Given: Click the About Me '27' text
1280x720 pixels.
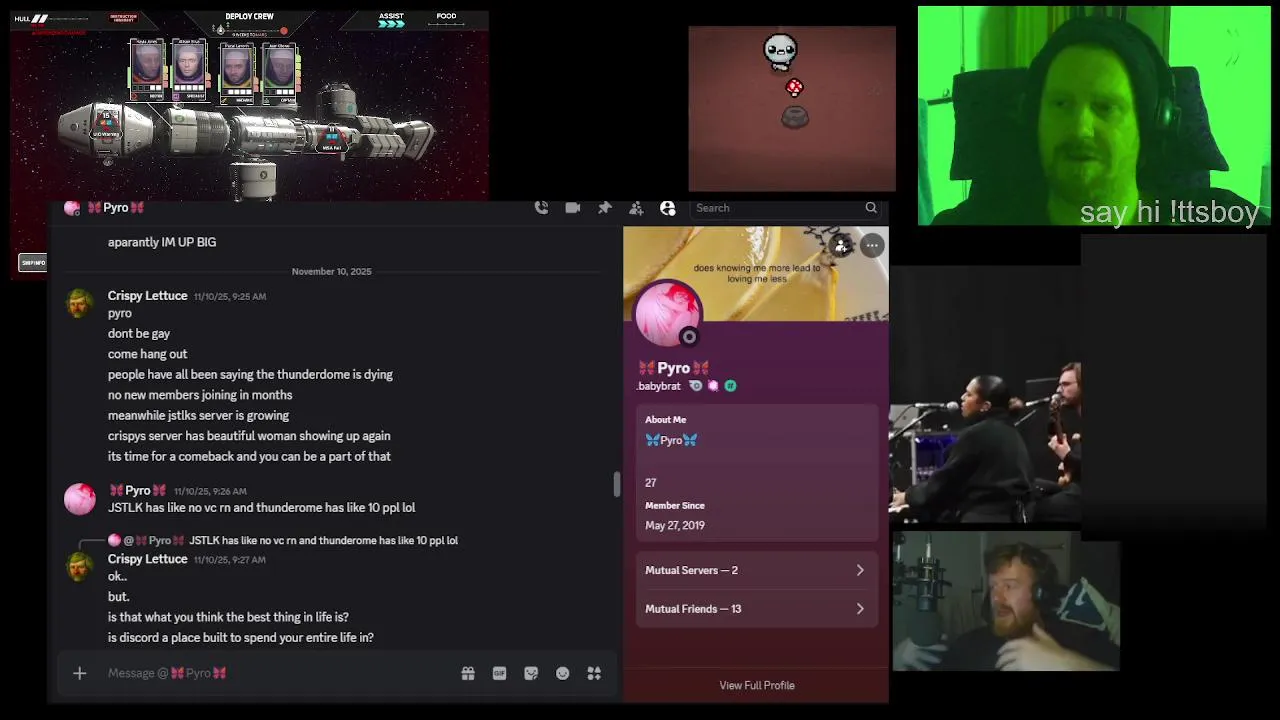Looking at the screenshot, I should click(651, 483).
